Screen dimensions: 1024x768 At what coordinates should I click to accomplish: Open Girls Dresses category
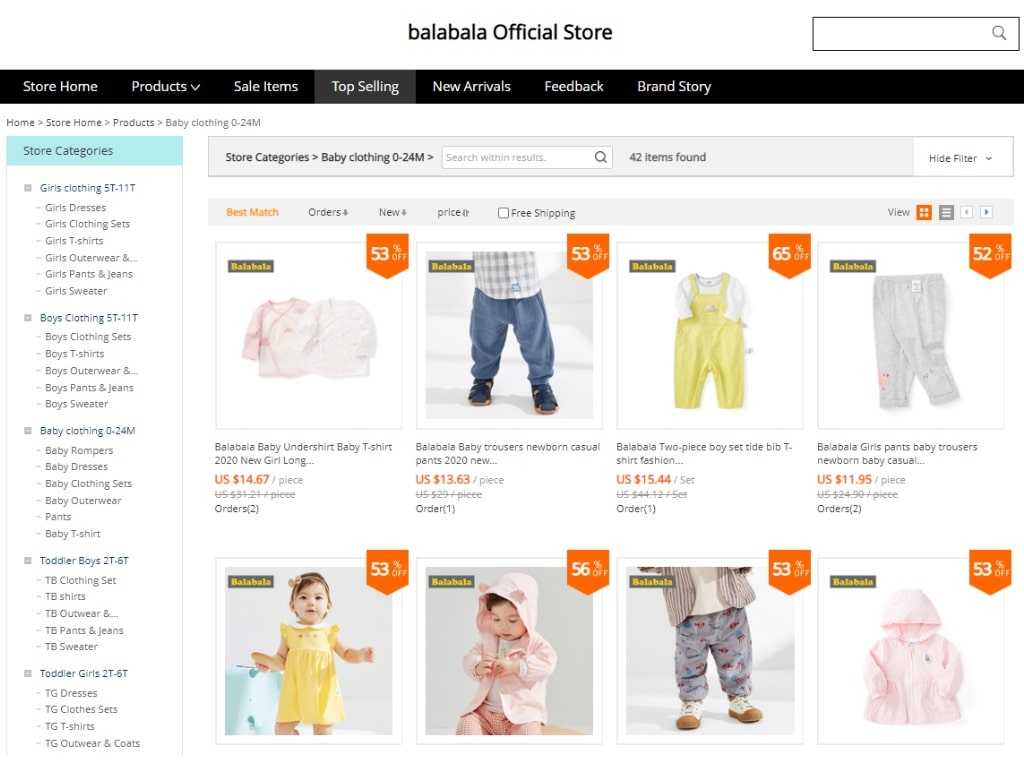click(75, 208)
